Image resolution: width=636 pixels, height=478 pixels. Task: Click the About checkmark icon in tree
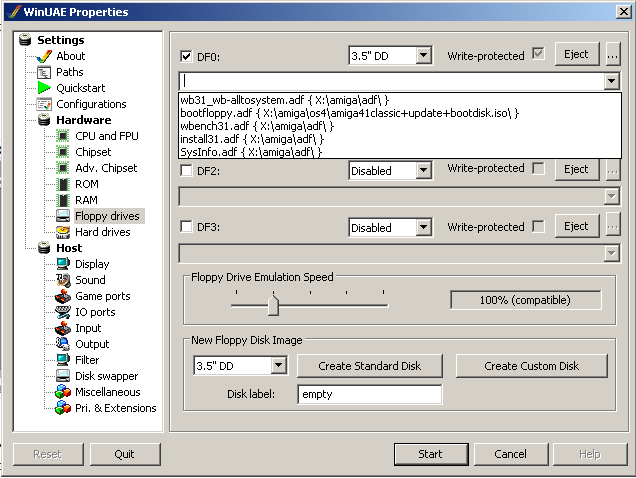[x=44, y=56]
